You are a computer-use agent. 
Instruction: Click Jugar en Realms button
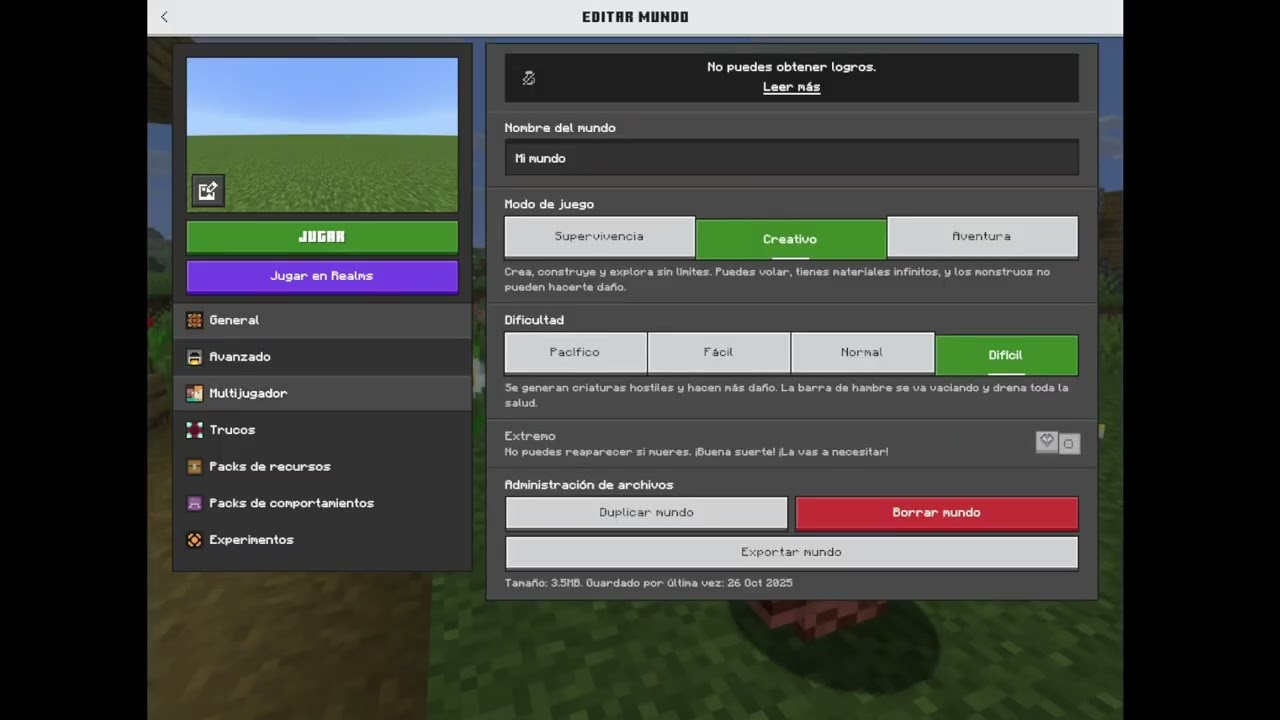(x=322, y=276)
